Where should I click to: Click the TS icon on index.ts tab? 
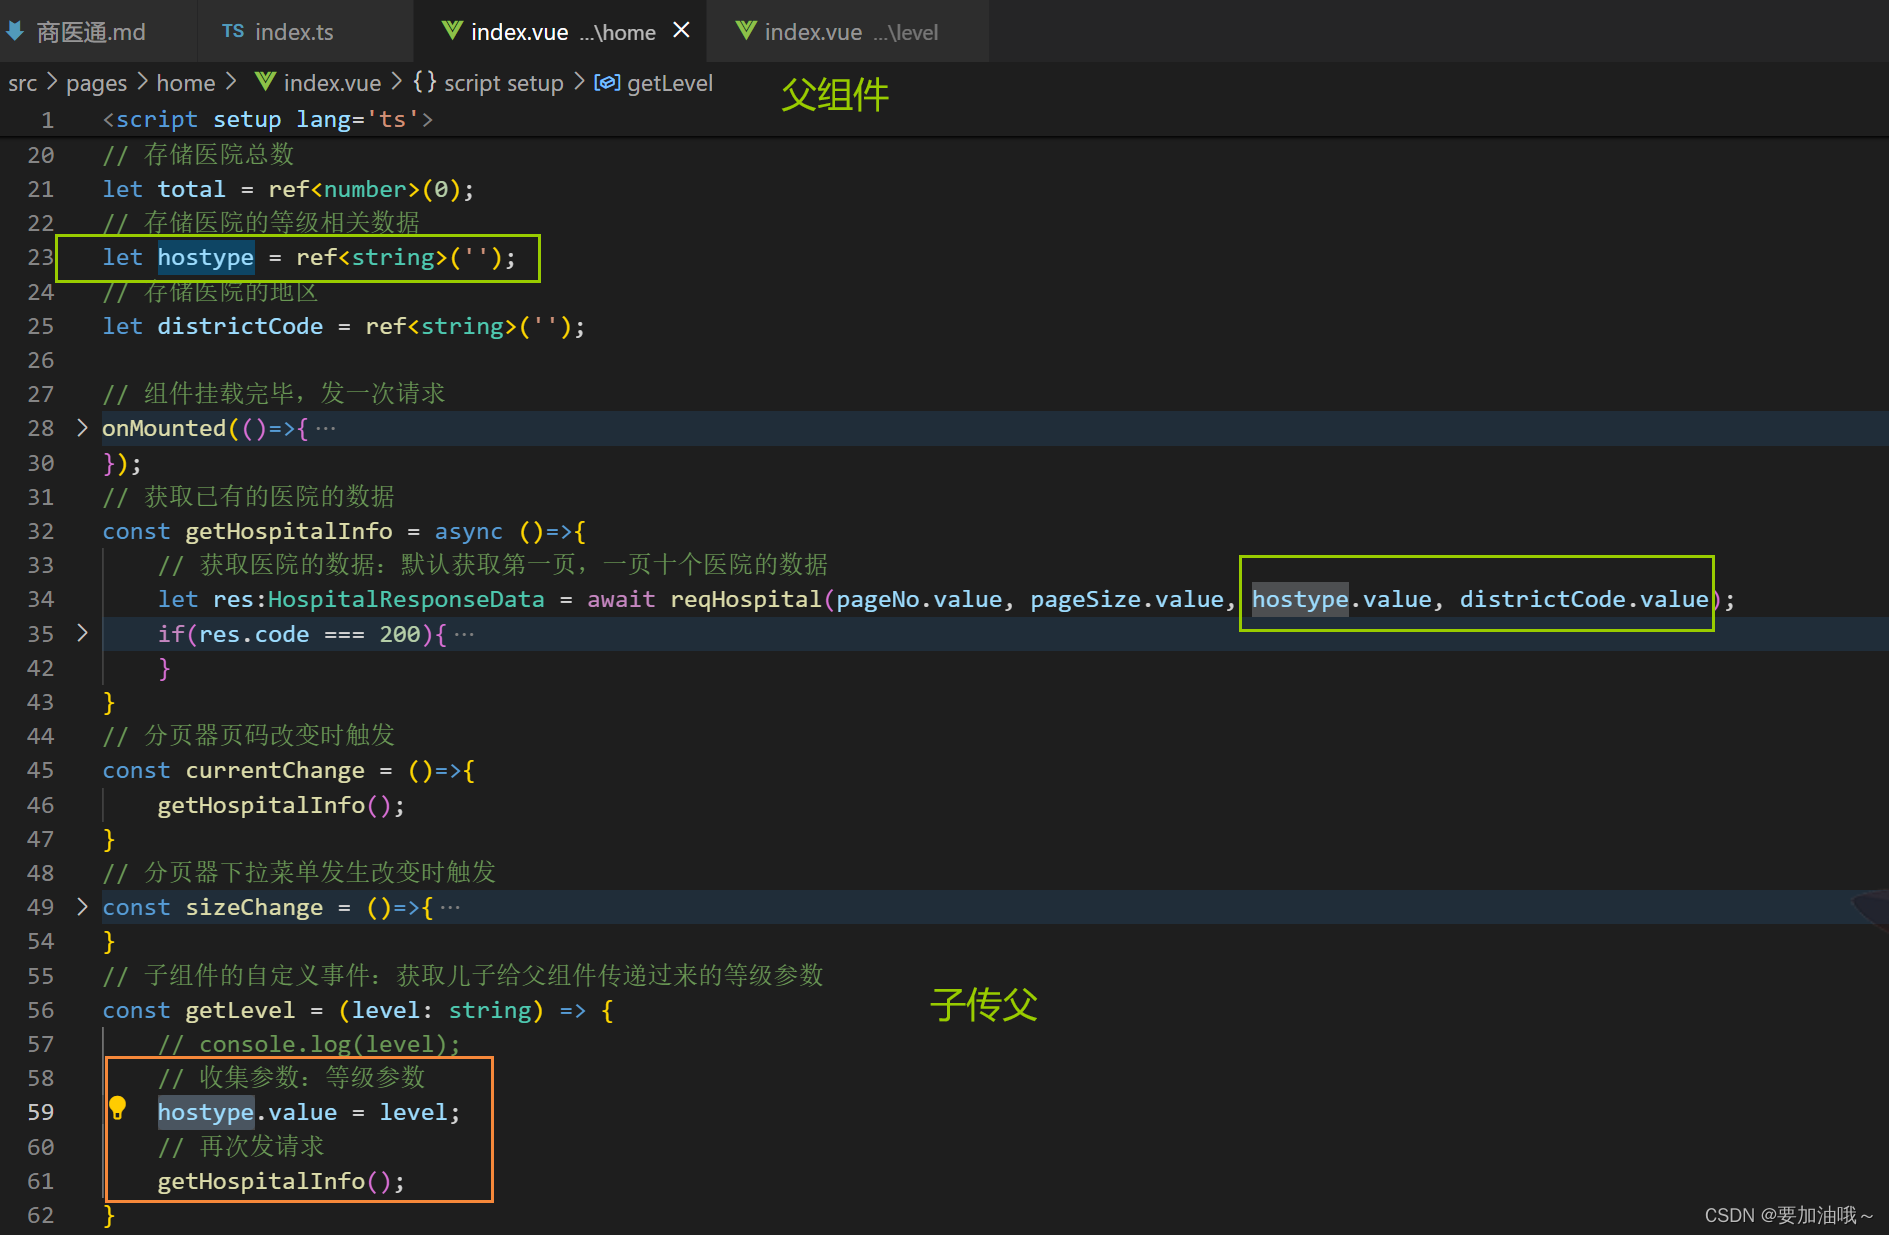point(233,31)
